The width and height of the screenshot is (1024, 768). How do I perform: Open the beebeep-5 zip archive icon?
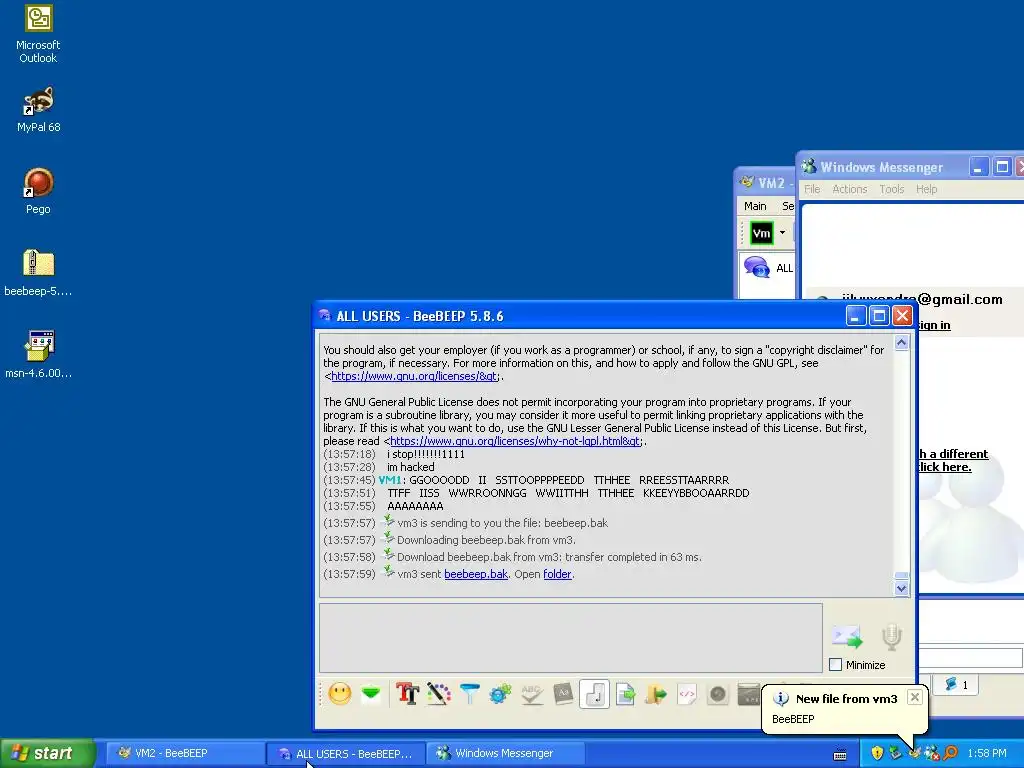[x=38, y=273]
